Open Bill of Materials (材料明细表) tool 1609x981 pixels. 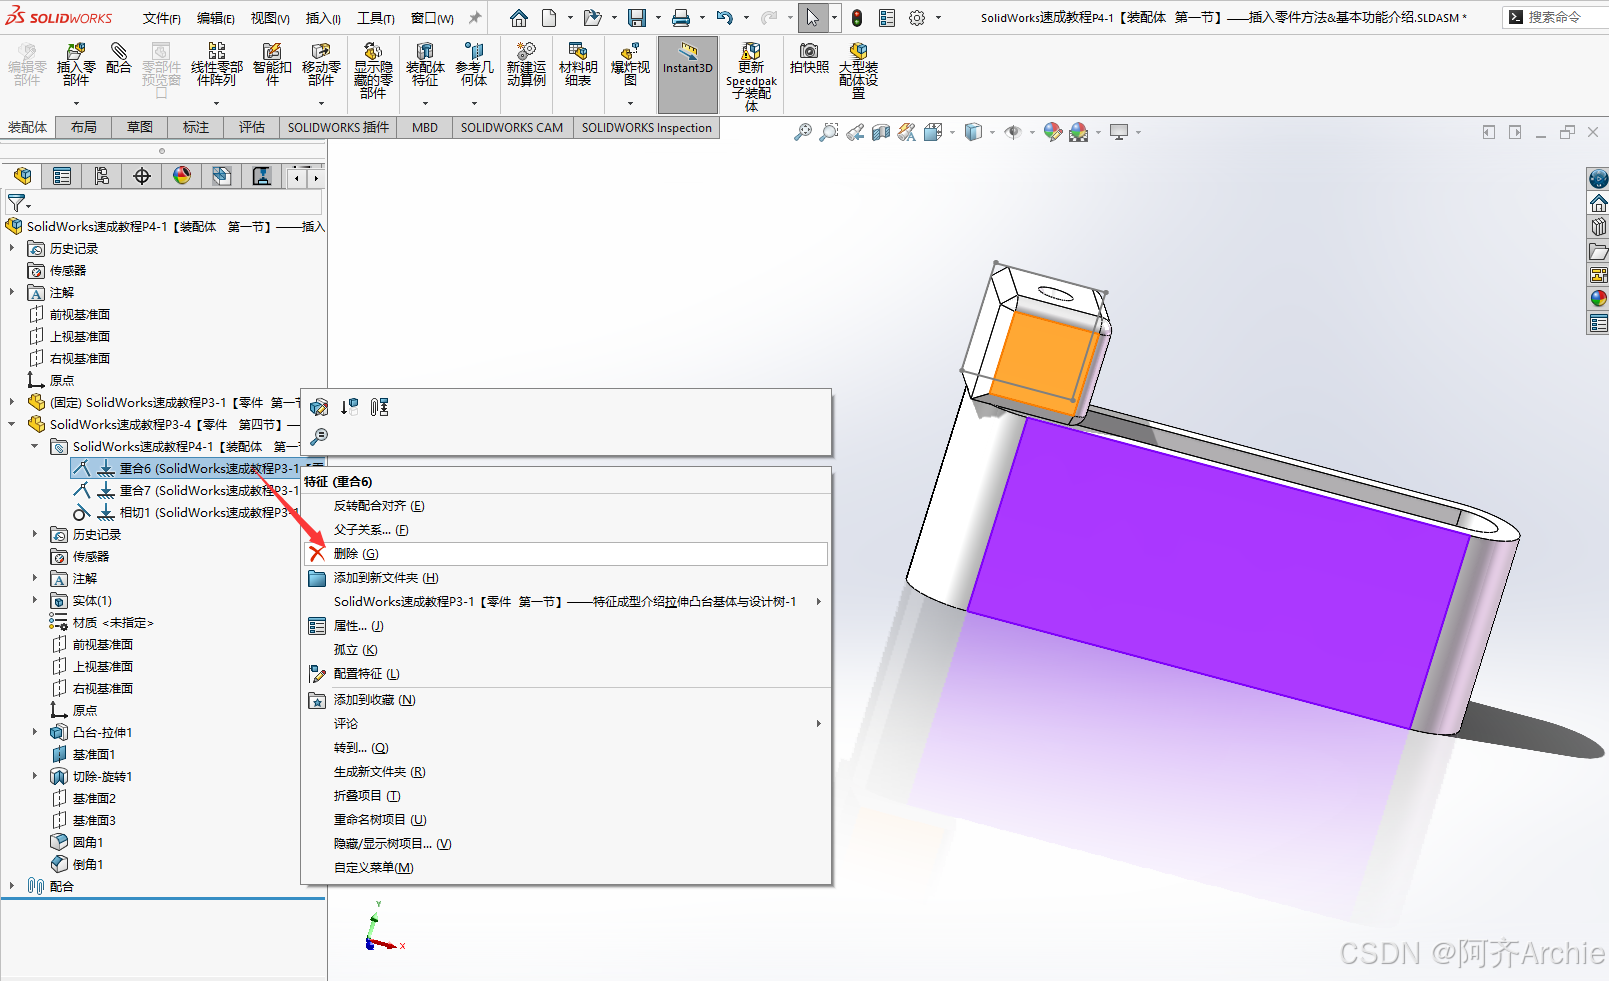click(x=578, y=65)
